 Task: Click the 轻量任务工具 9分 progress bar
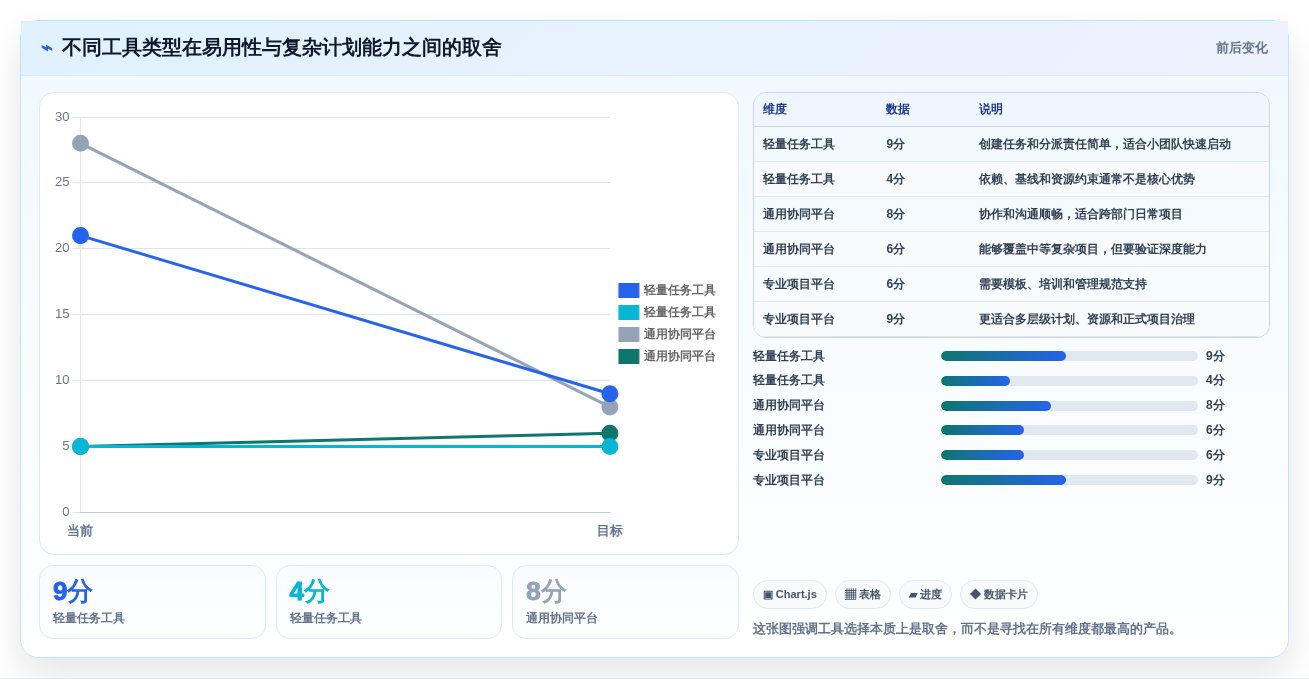point(1069,356)
